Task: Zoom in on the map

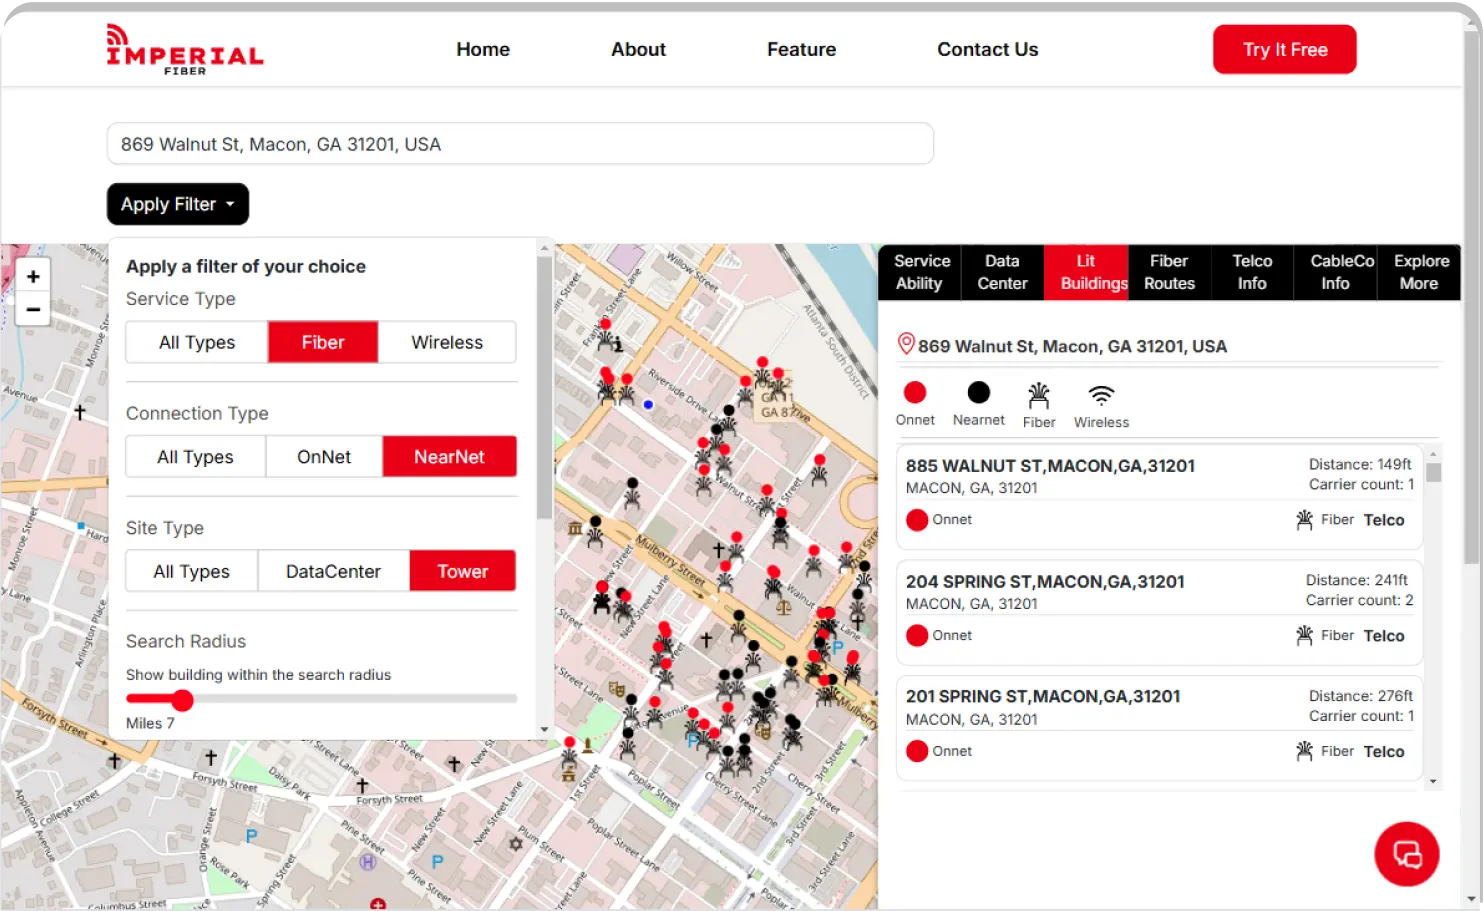Action: click(33, 277)
